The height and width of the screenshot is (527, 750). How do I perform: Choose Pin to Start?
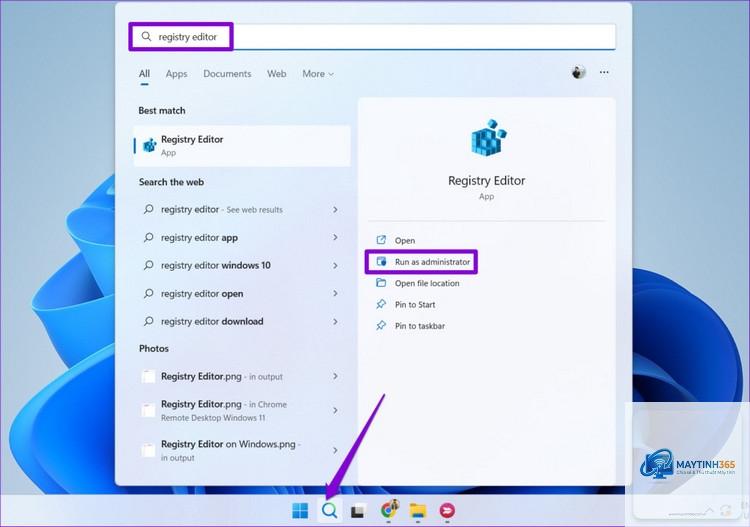pyautogui.click(x=415, y=305)
